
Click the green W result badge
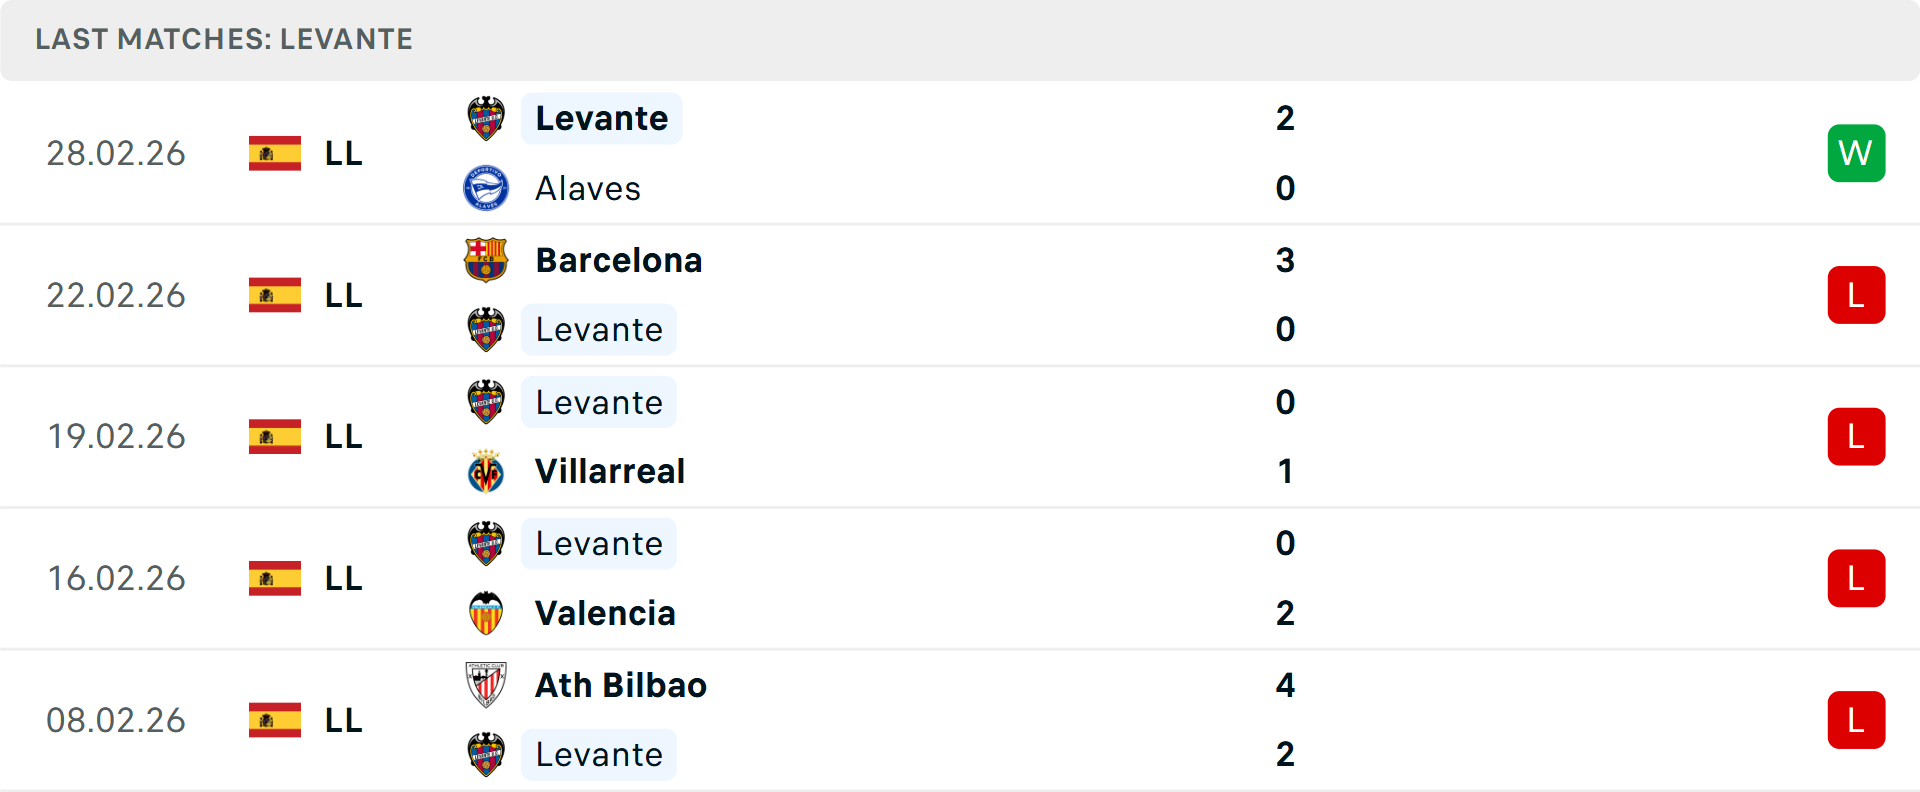tap(1856, 153)
